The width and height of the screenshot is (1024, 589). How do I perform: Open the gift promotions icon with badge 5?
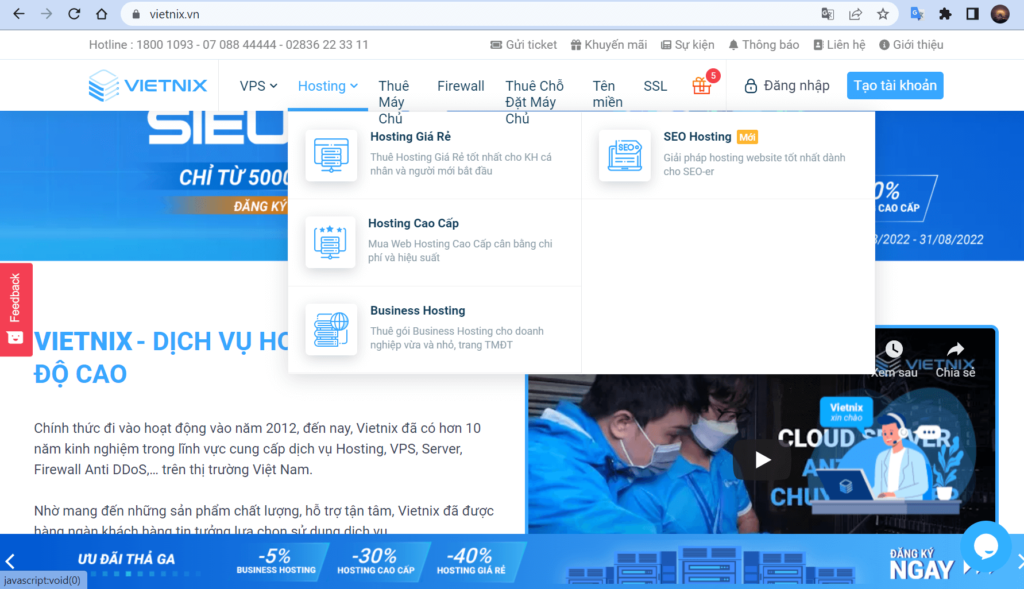click(x=703, y=86)
